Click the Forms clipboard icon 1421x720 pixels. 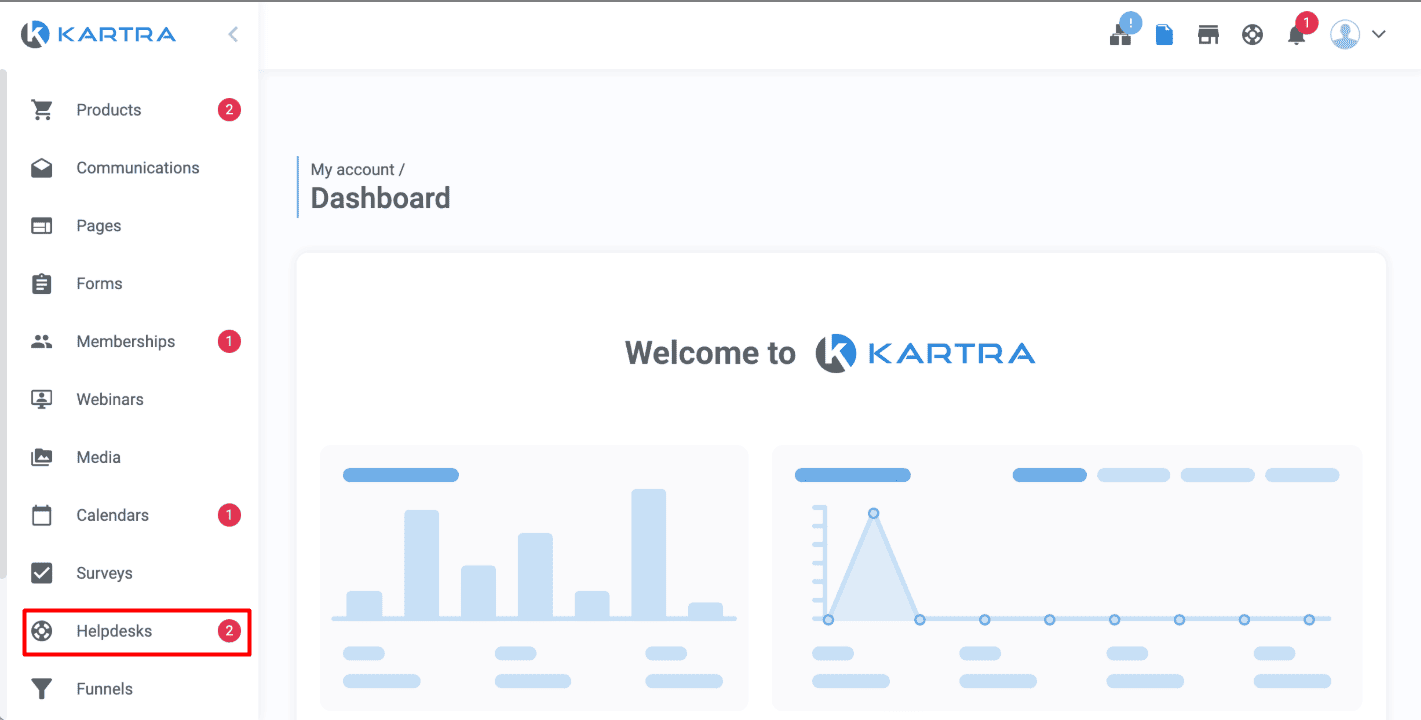tap(41, 284)
